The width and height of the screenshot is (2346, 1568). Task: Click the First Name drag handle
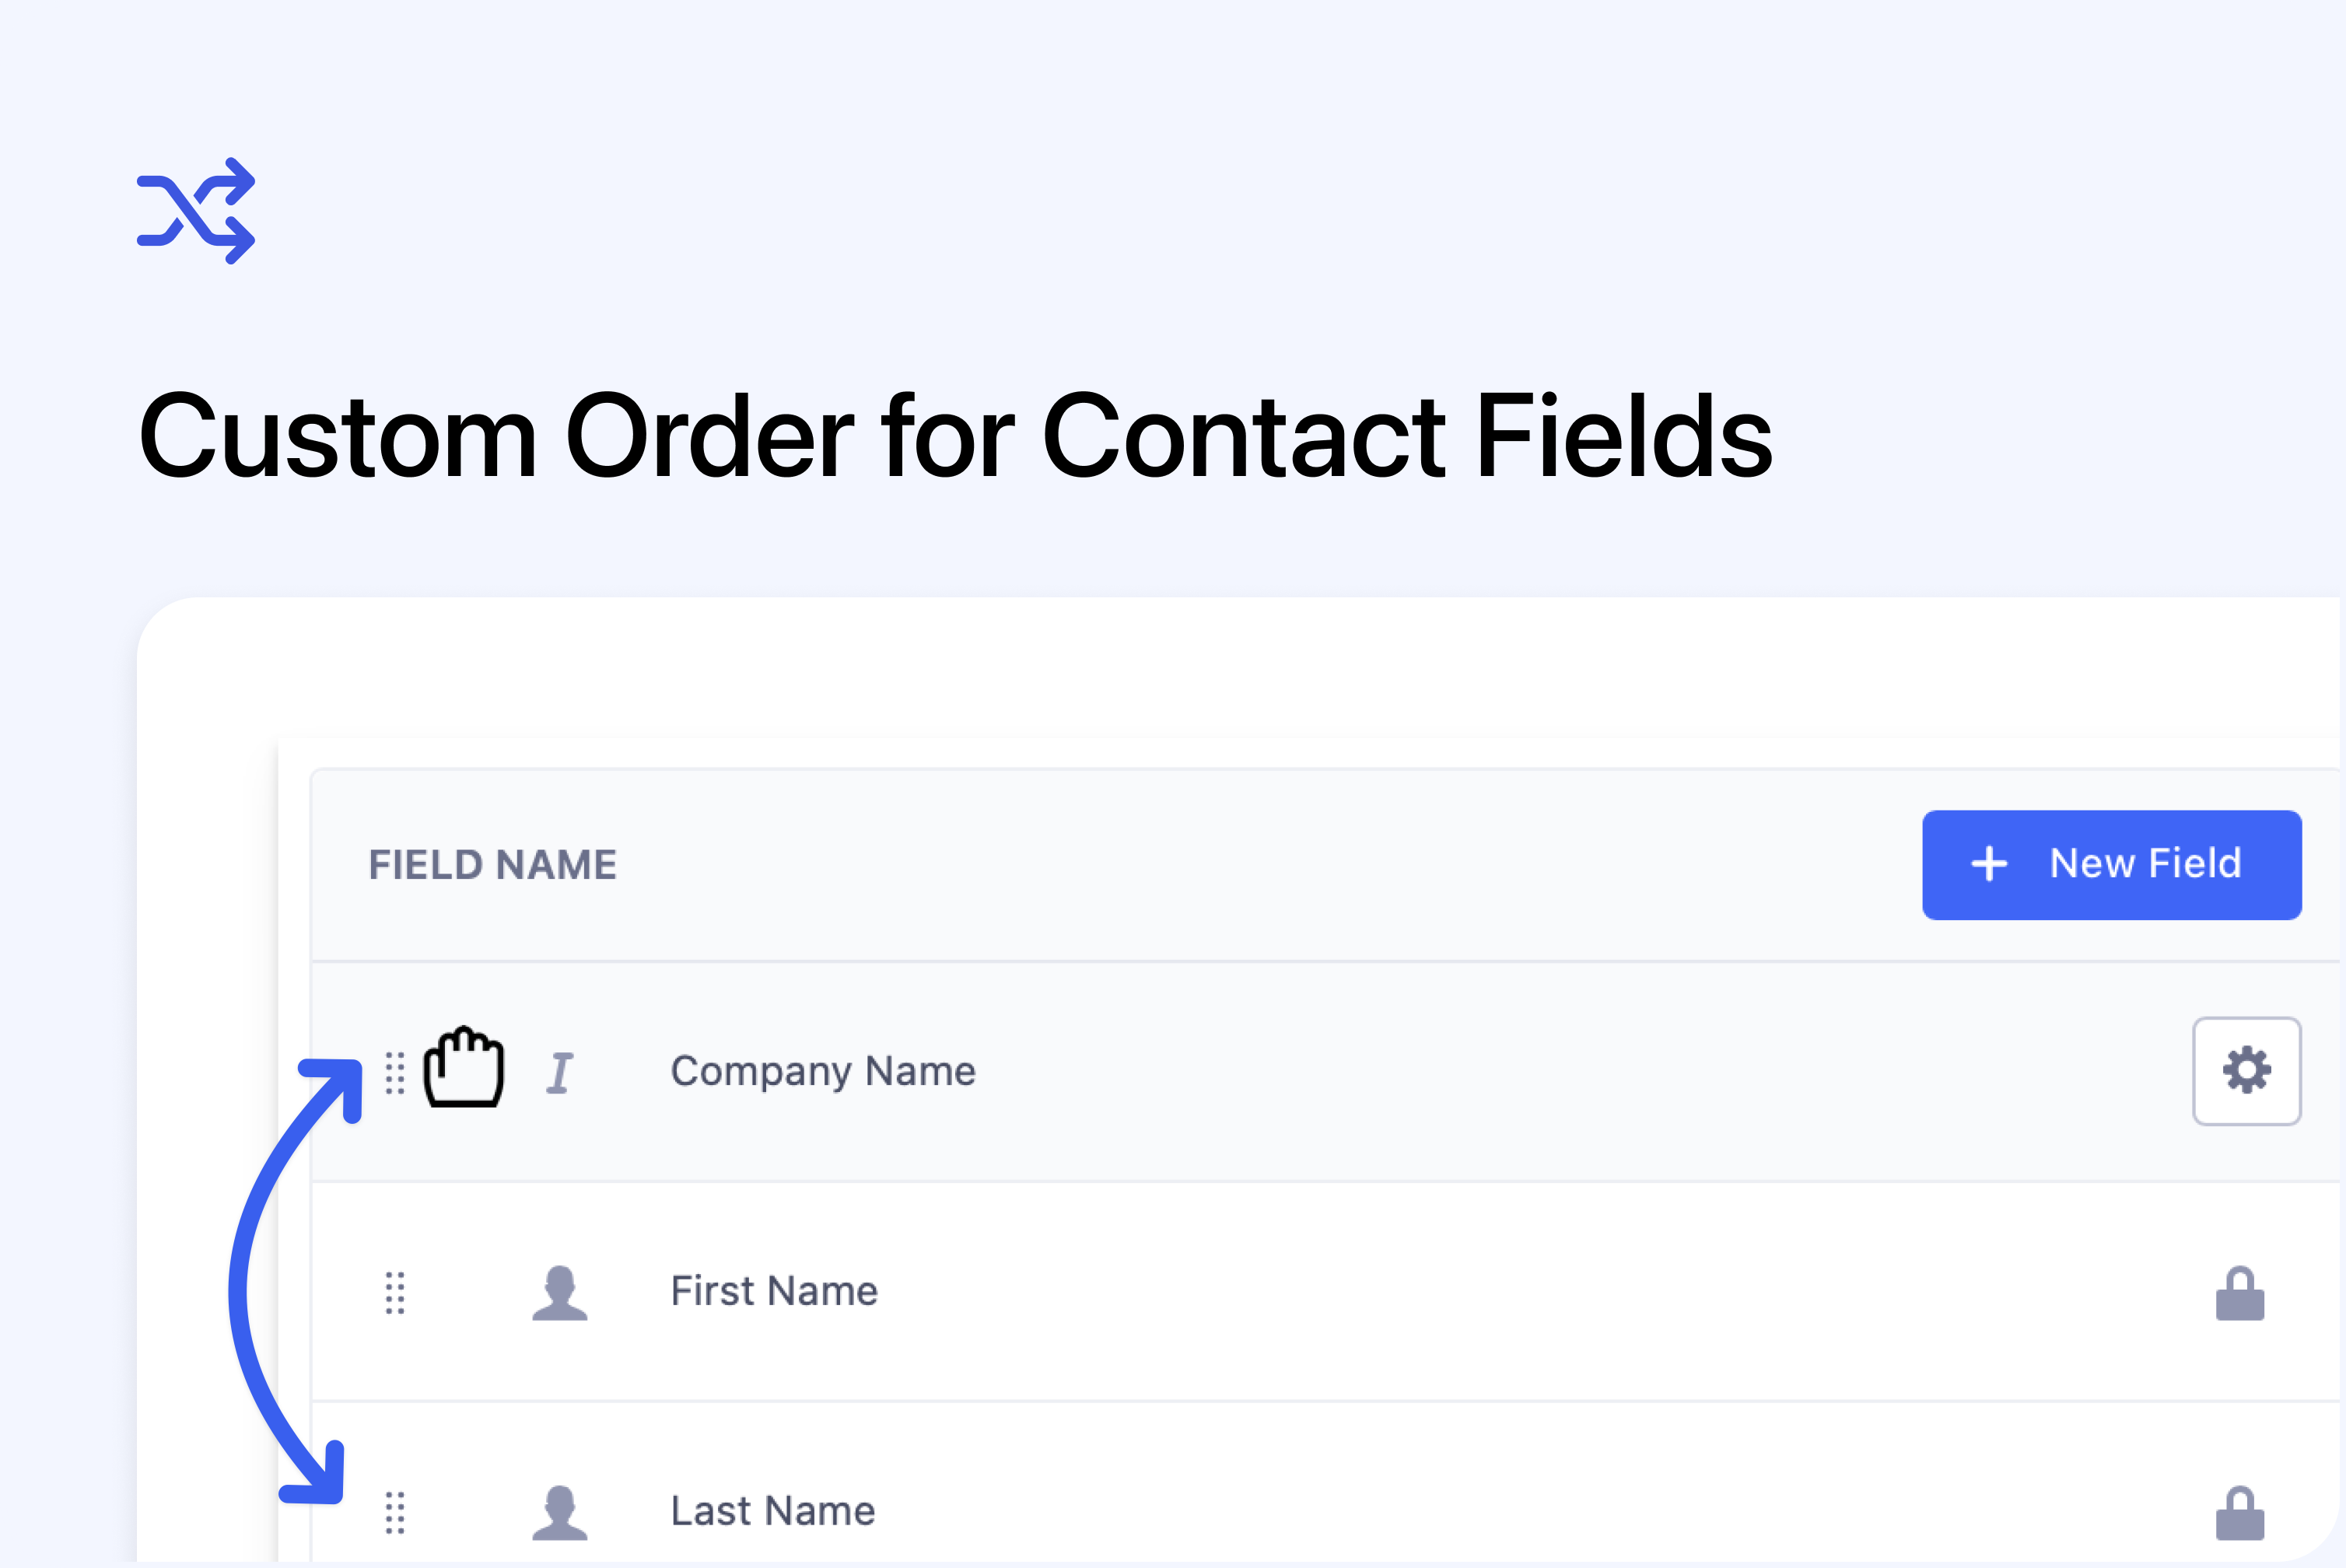395,1293
